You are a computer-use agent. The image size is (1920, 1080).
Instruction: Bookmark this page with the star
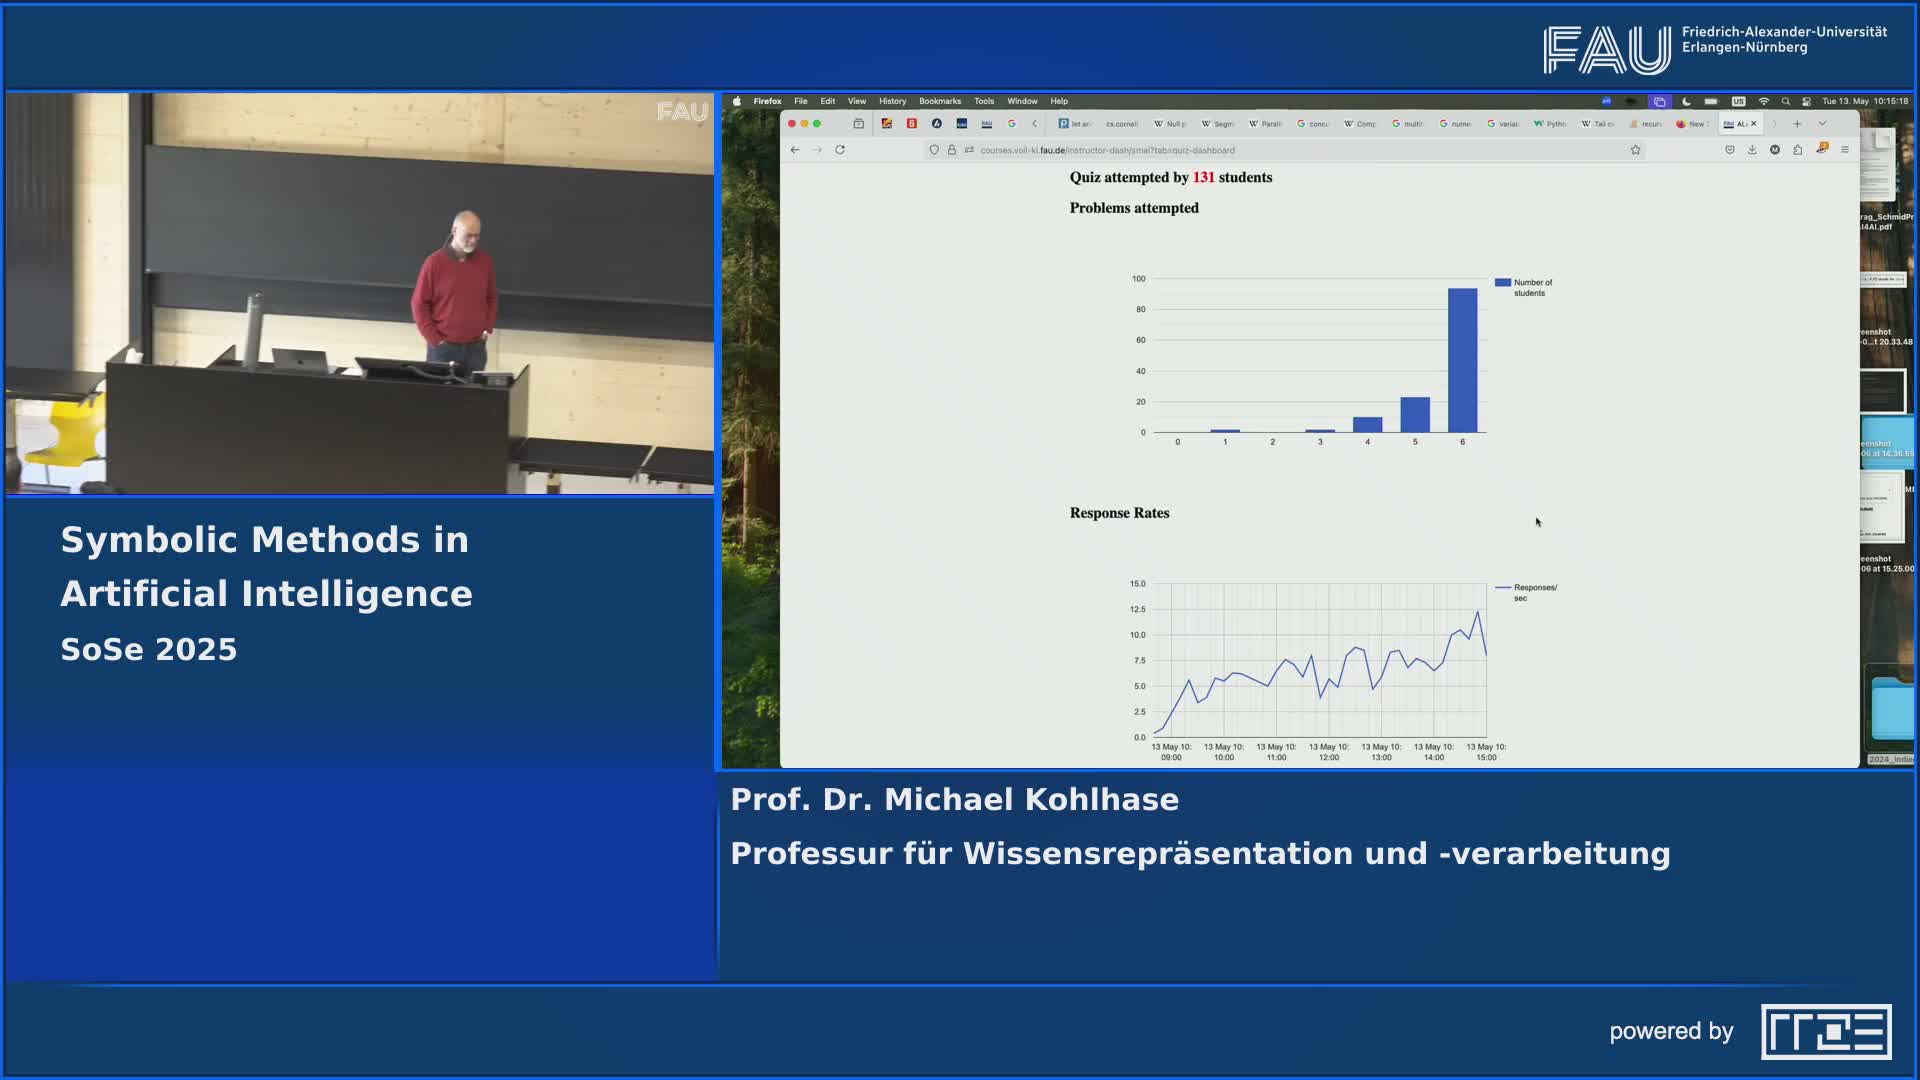[x=1635, y=150]
